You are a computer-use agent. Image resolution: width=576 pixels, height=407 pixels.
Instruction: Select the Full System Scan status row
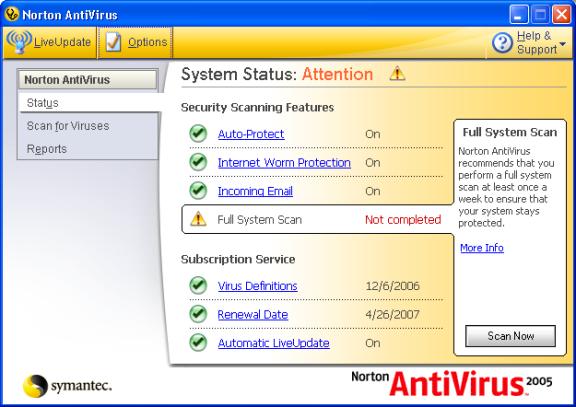click(318, 219)
